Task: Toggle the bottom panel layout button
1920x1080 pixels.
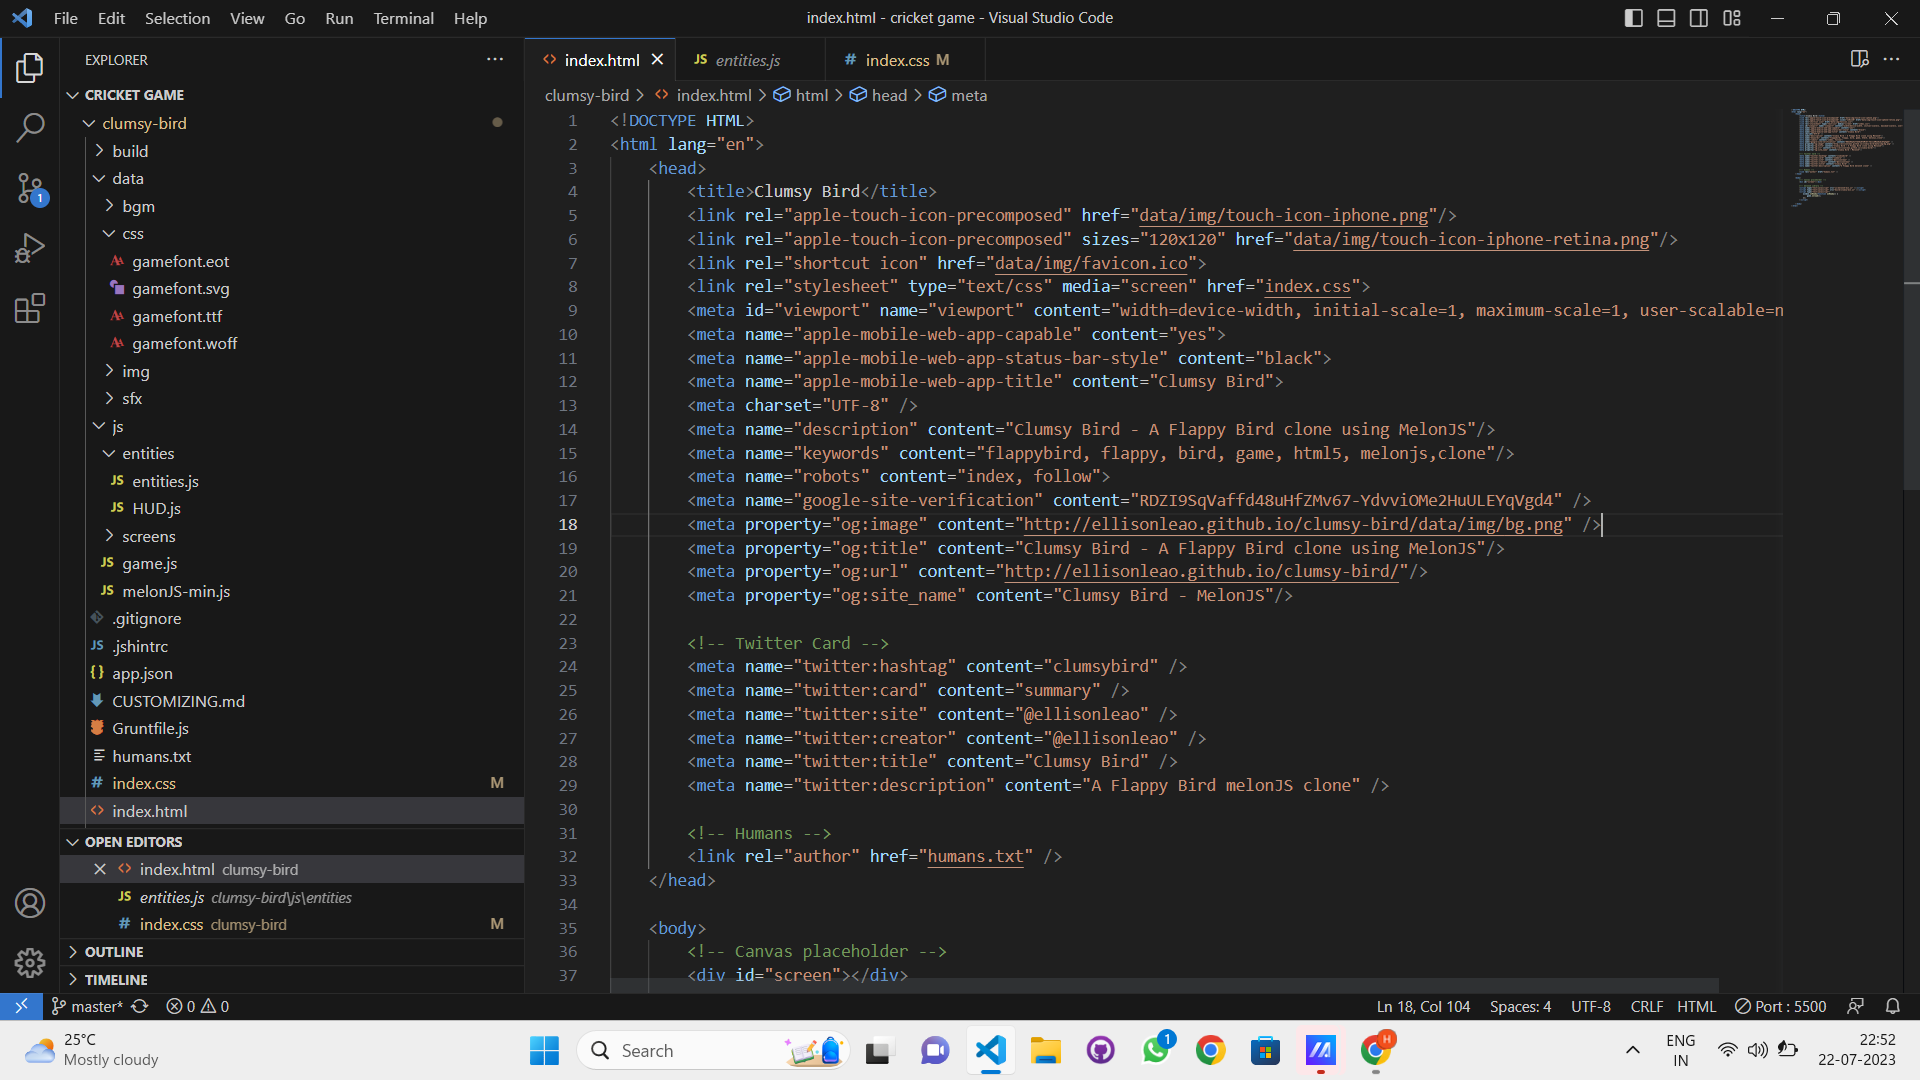Action: tap(1666, 18)
